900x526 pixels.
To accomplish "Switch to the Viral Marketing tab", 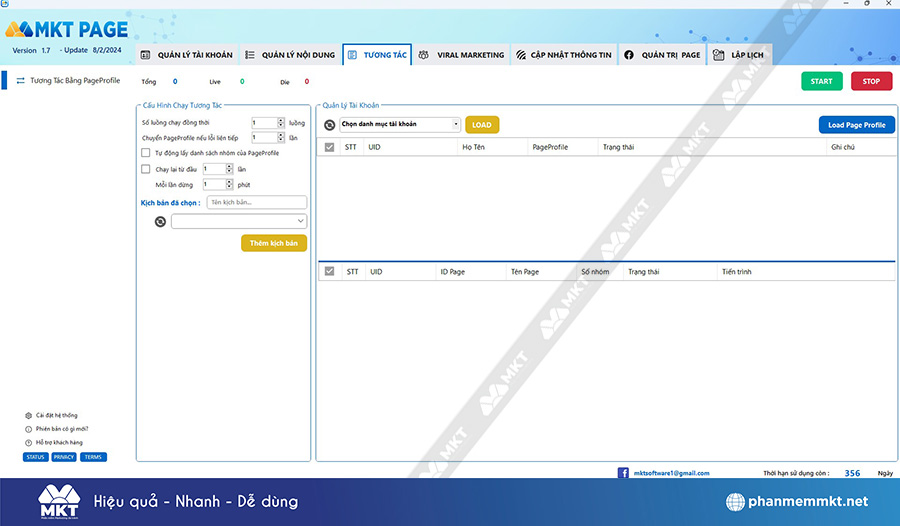I will point(462,55).
